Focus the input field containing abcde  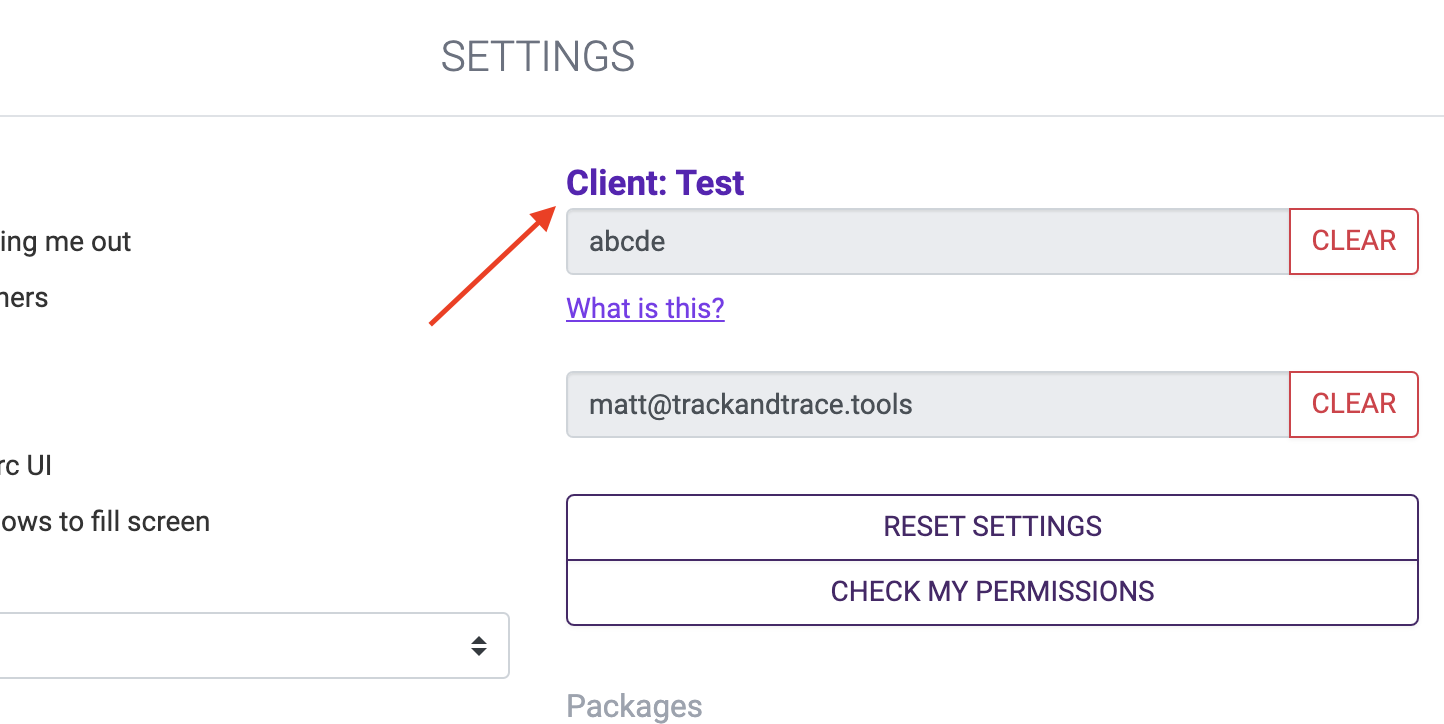coord(927,241)
